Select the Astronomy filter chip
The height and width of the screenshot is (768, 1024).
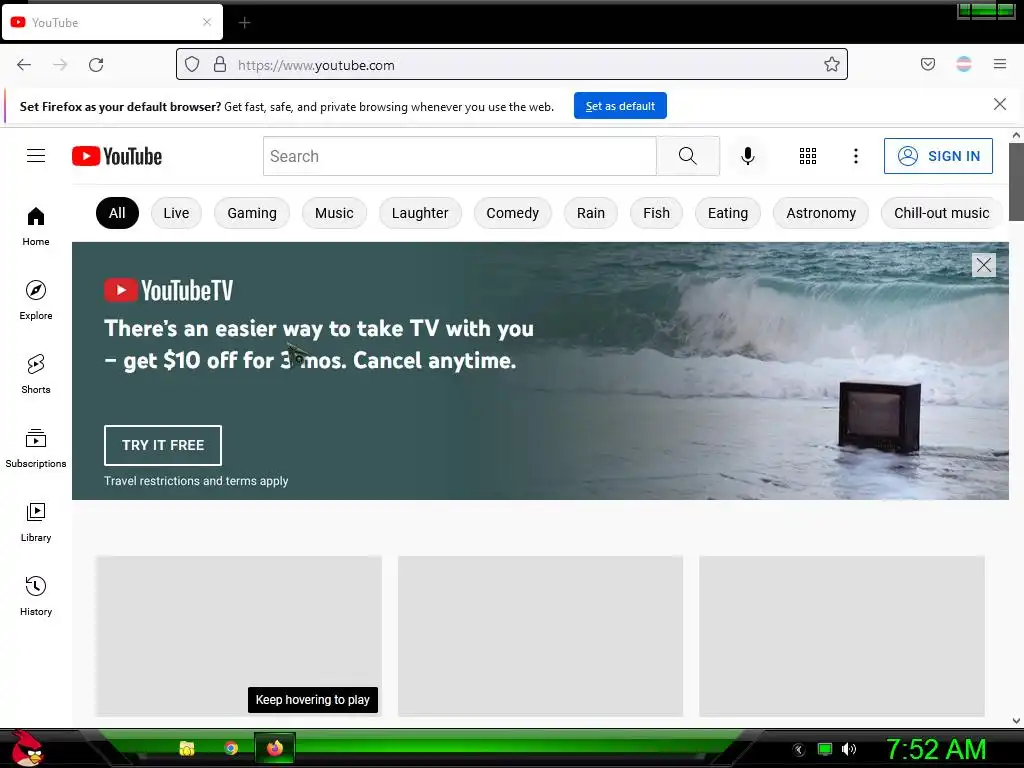[821, 213]
